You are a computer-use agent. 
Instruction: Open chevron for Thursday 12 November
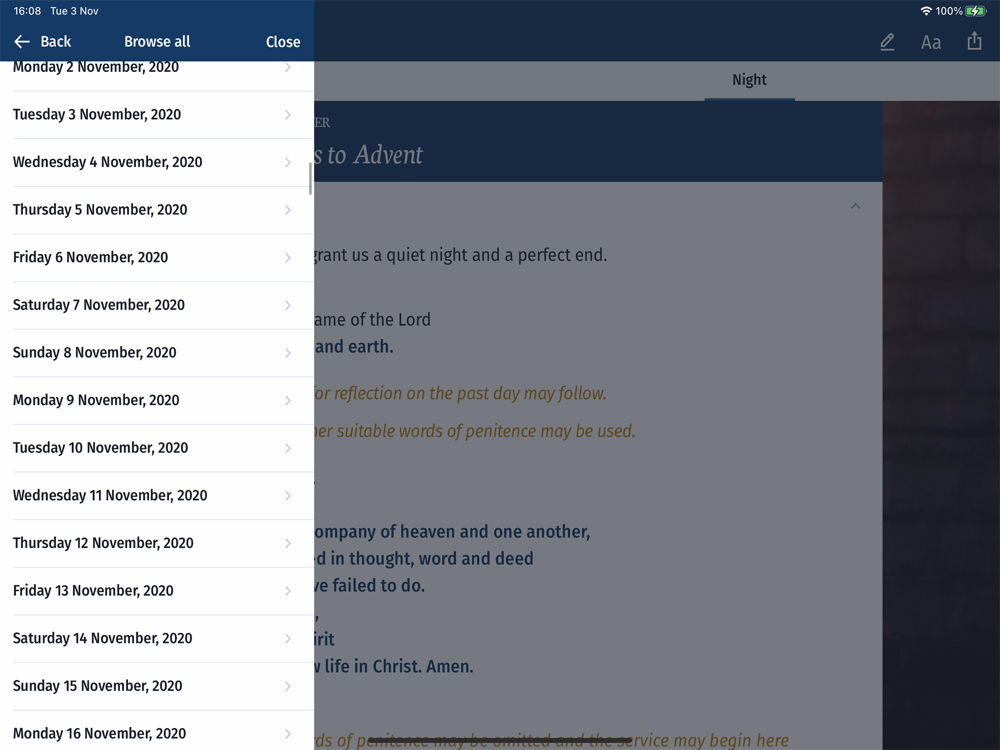click(288, 543)
